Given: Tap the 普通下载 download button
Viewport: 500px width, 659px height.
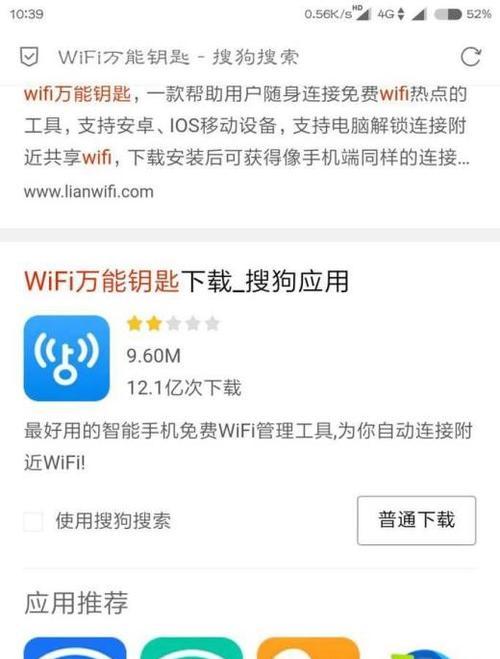Looking at the screenshot, I should click(416, 520).
